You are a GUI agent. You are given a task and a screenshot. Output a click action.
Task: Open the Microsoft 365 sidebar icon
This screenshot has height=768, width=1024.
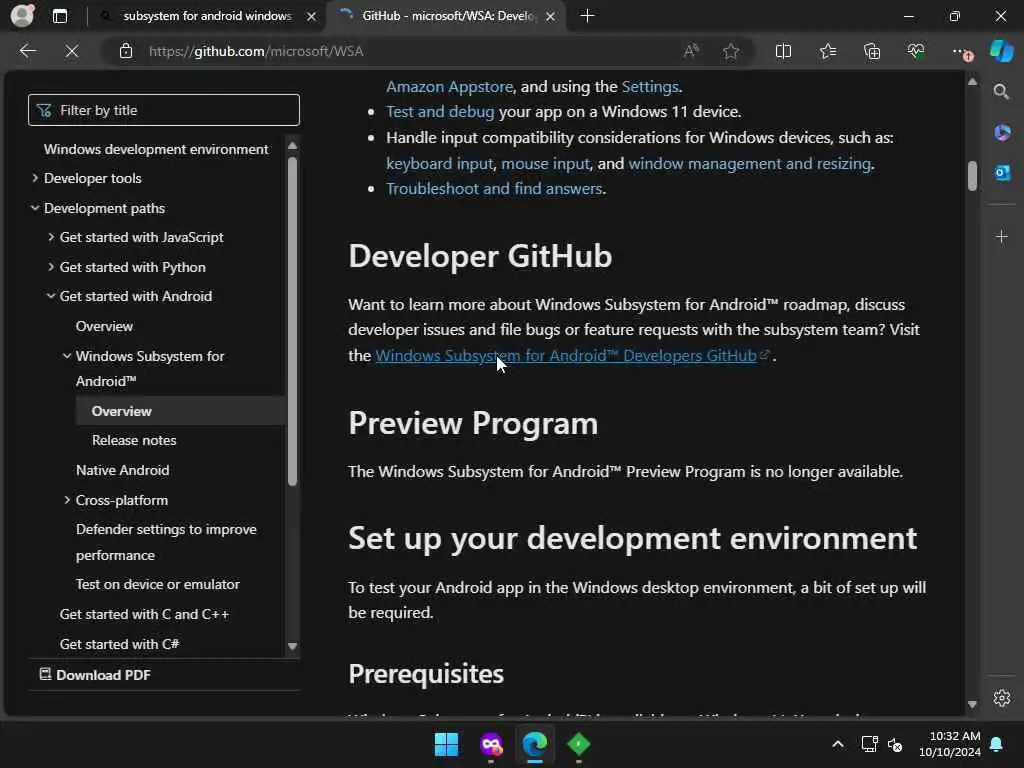pyautogui.click(x=1002, y=133)
